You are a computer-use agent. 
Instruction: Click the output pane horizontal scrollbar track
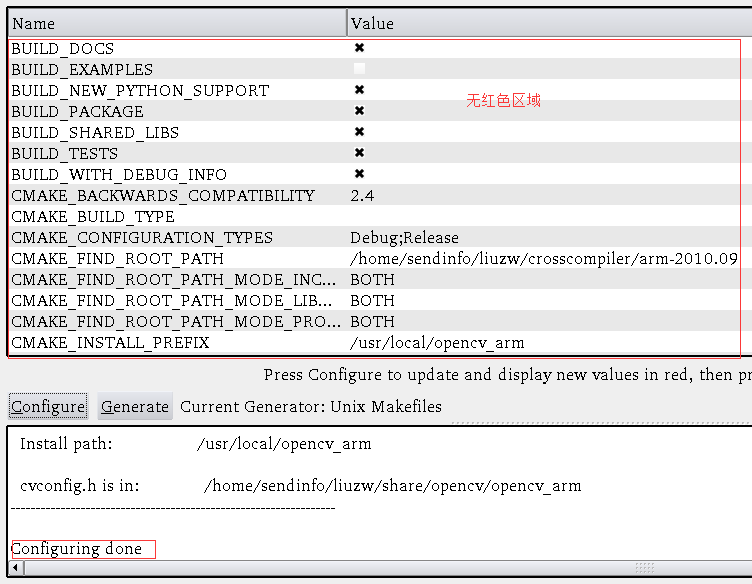(x=388, y=568)
